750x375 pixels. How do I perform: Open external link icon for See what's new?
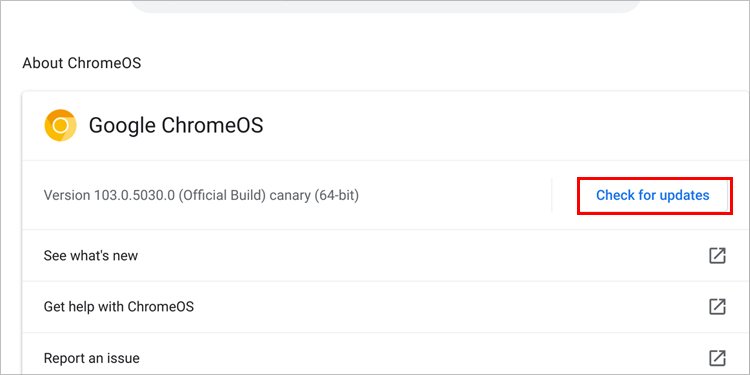point(717,255)
